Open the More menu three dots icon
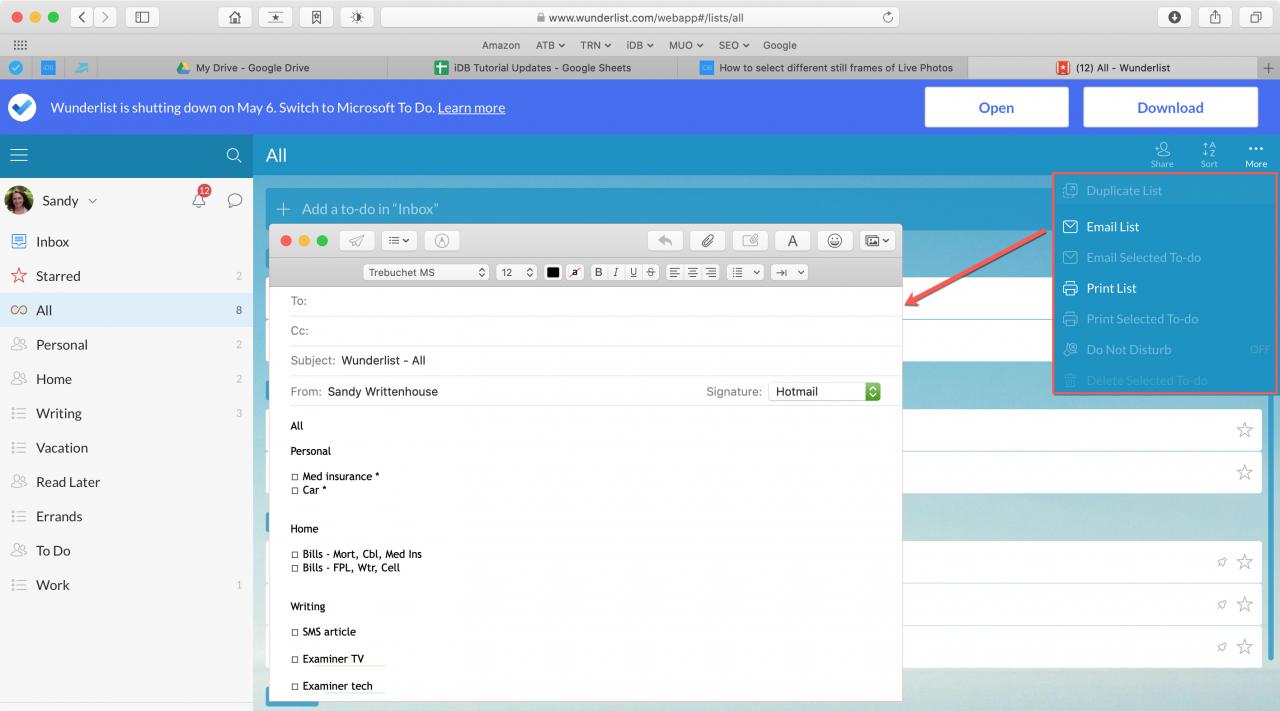The width and height of the screenshot is (1280, 711). (1256, 154)
